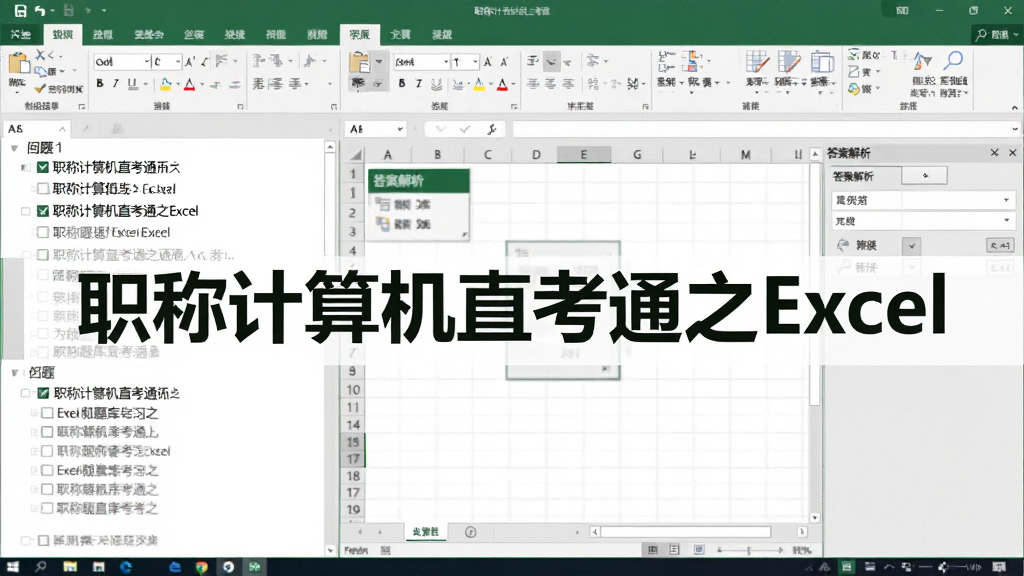Click the search magnifier at the ribbon's right end
Image resolution: width=1024 pixels, height=576 pixels.
pyautogui.click(x=980, y=35)
